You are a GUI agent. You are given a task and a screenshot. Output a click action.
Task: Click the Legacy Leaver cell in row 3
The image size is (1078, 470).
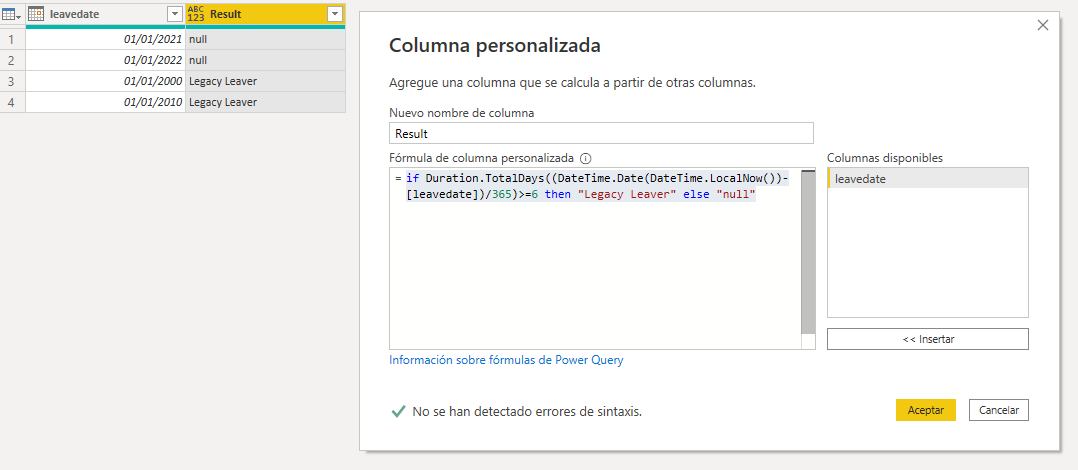[265, 81]
